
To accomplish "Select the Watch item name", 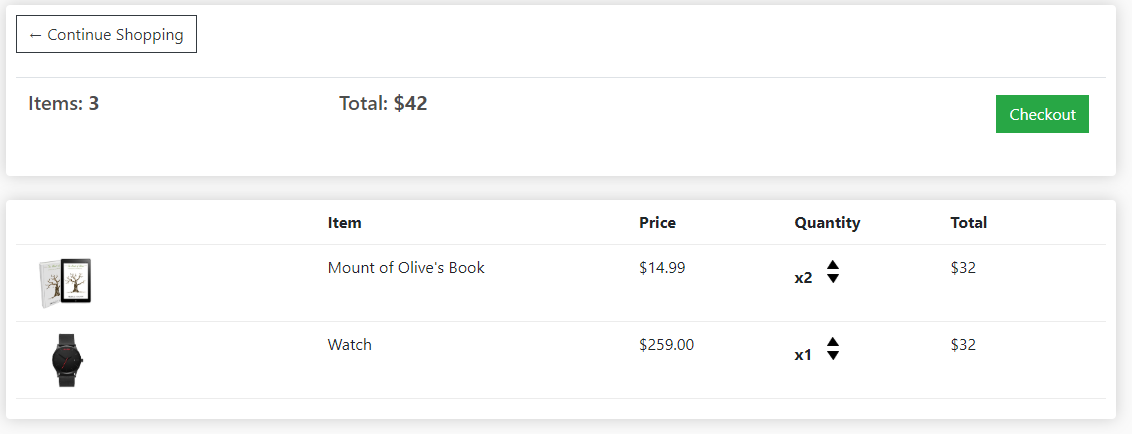I will [x=349, y=344].
